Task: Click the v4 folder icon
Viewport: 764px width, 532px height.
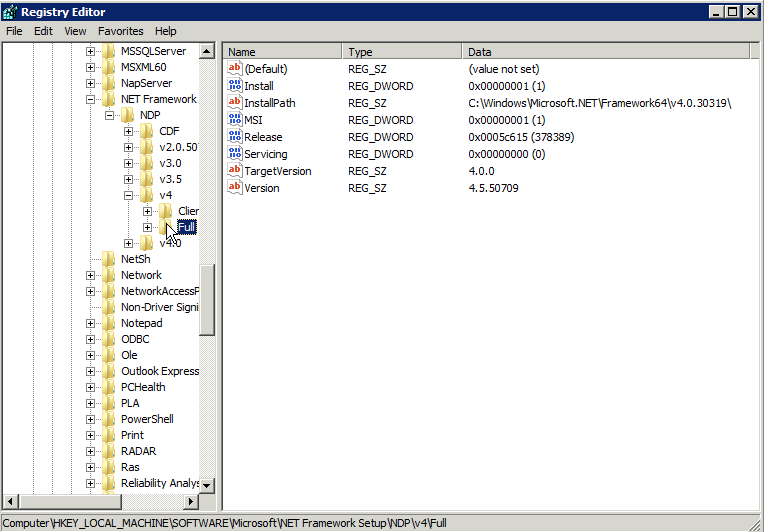Action: tap(147, 195)
